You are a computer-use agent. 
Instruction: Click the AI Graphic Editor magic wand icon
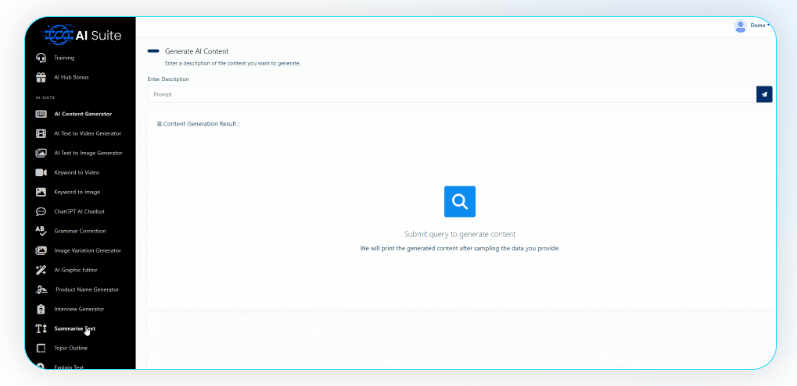[x=41, y=270]
